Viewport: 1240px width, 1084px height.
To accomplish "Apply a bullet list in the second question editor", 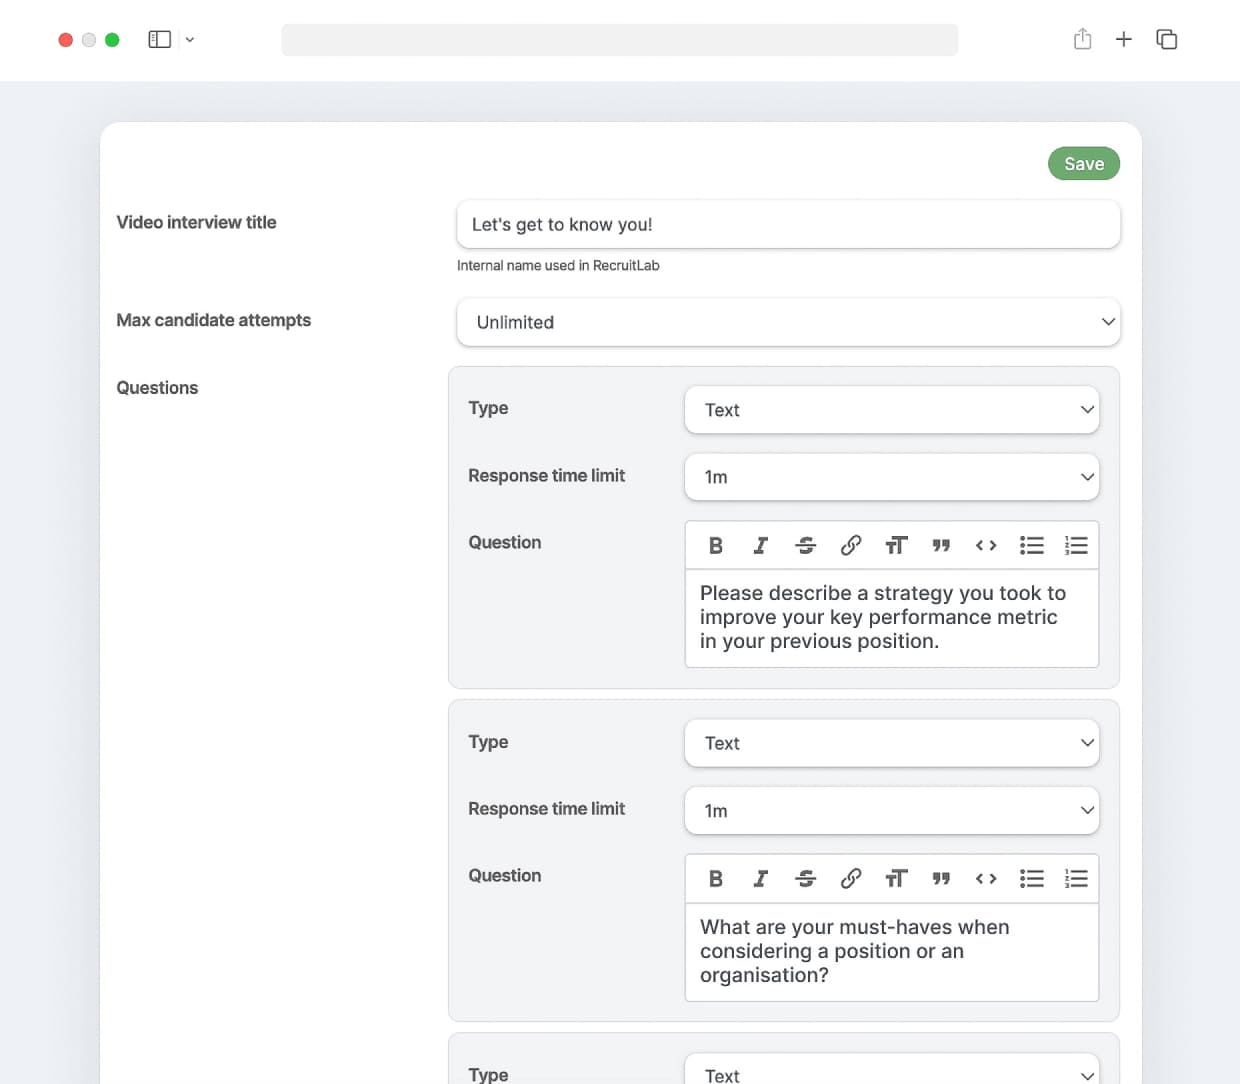I will 1031,878.
